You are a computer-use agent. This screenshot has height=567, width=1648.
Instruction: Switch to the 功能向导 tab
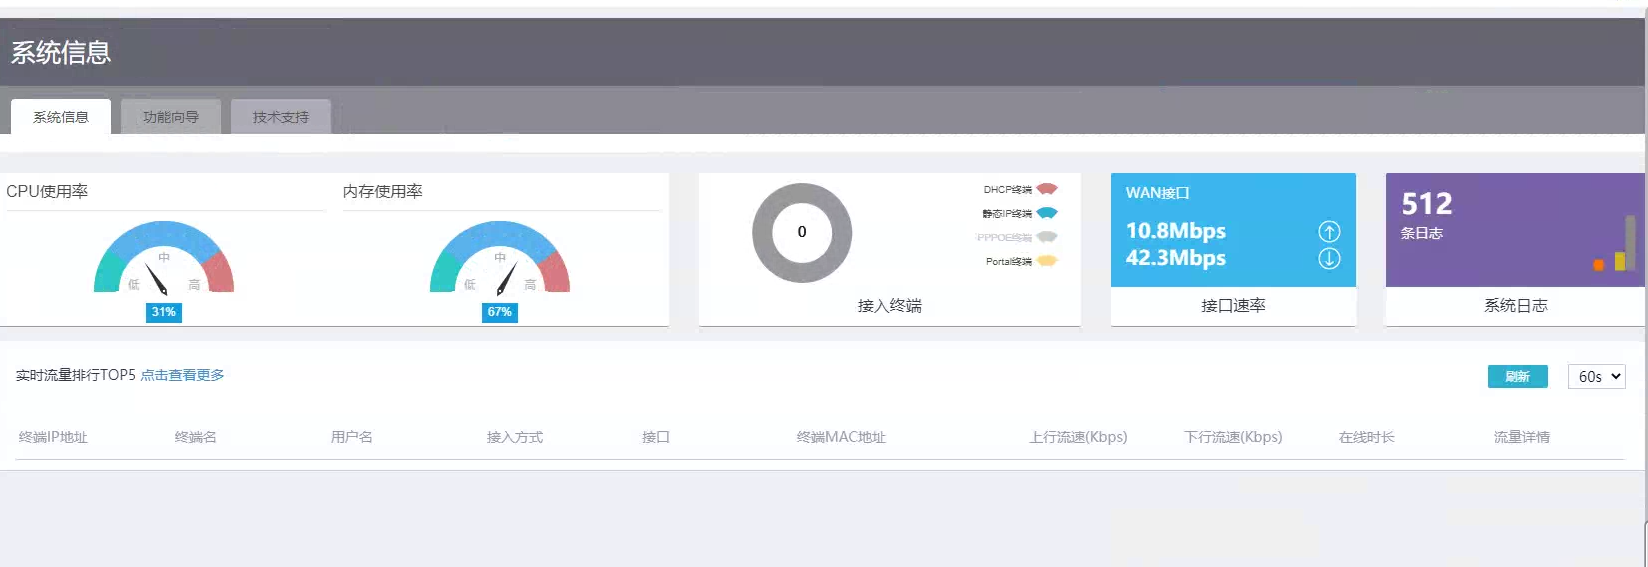coord(171,117)
